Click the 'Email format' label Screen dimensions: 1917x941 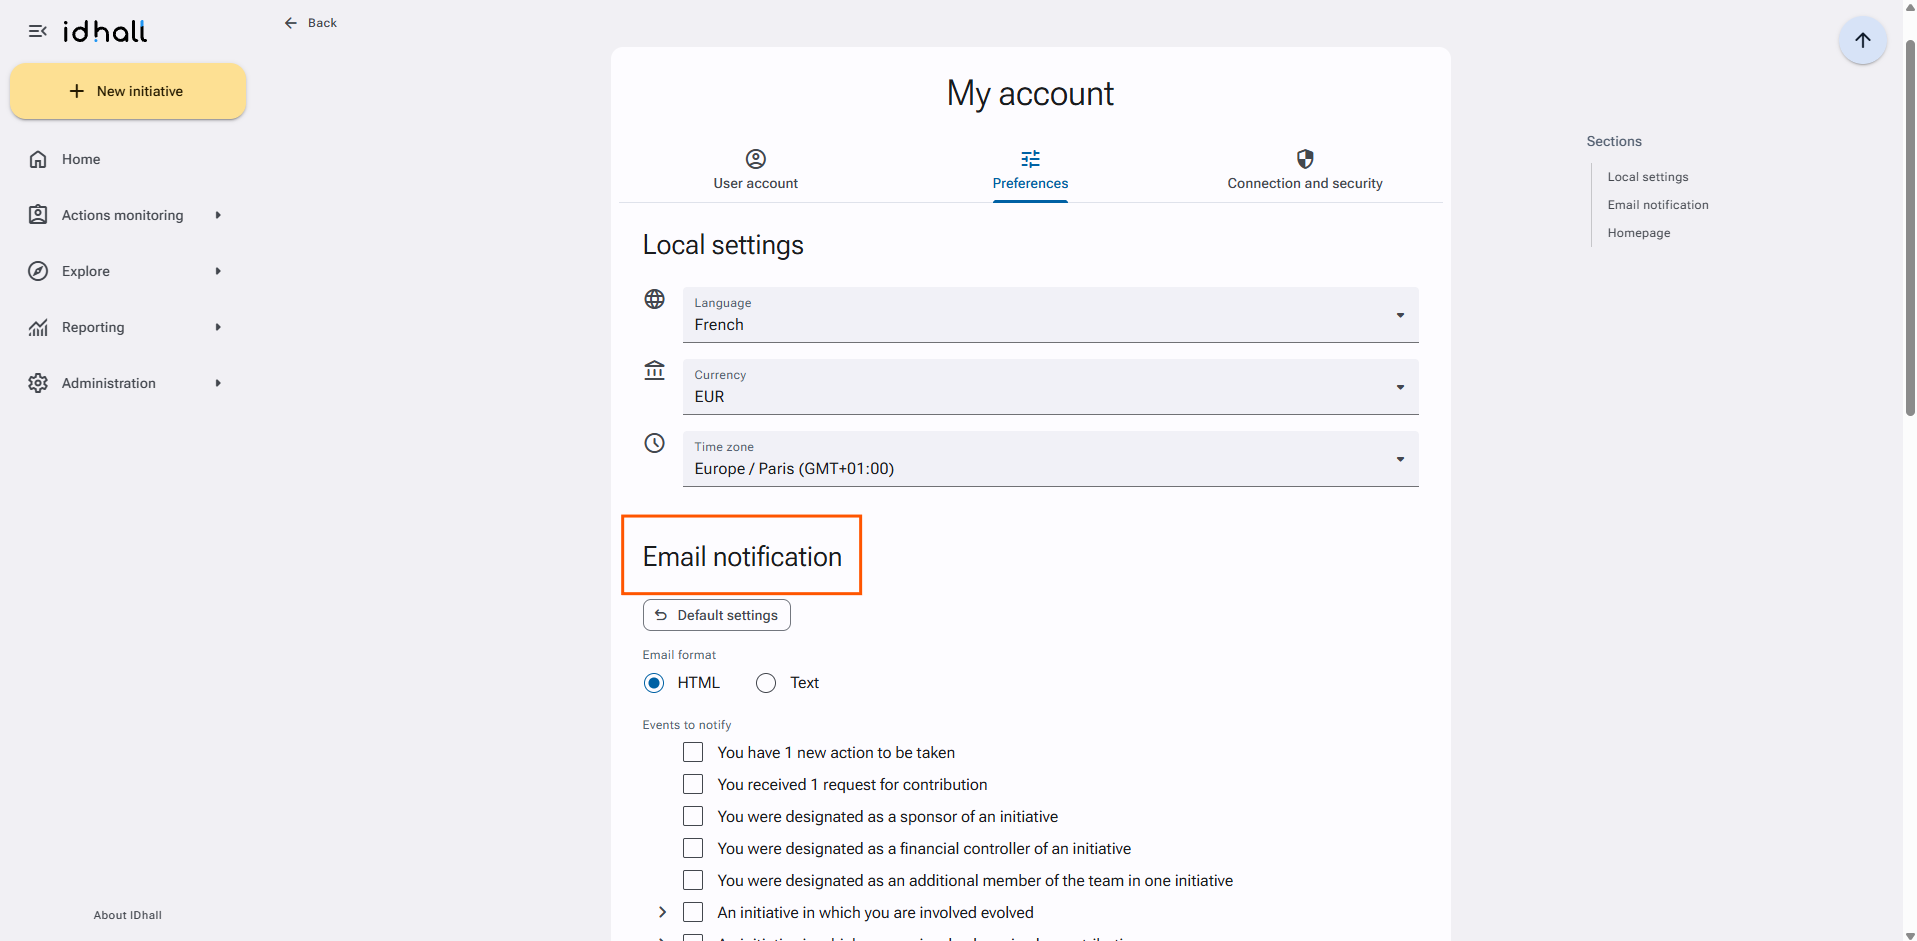(679, 655)
